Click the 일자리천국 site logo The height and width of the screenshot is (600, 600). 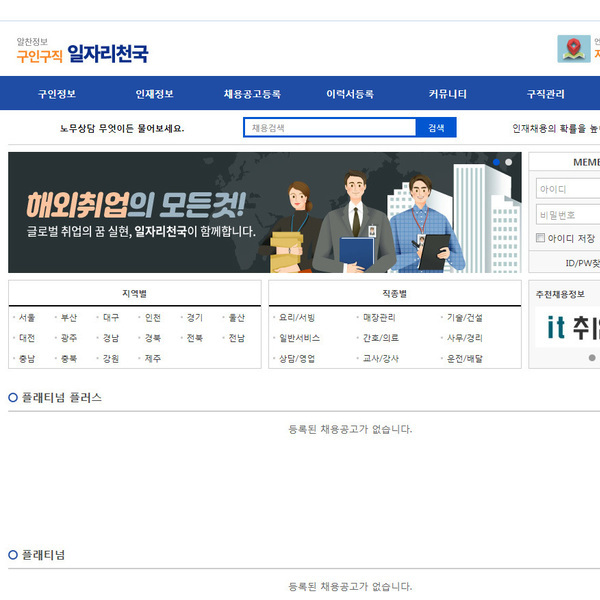coord(82,51)
